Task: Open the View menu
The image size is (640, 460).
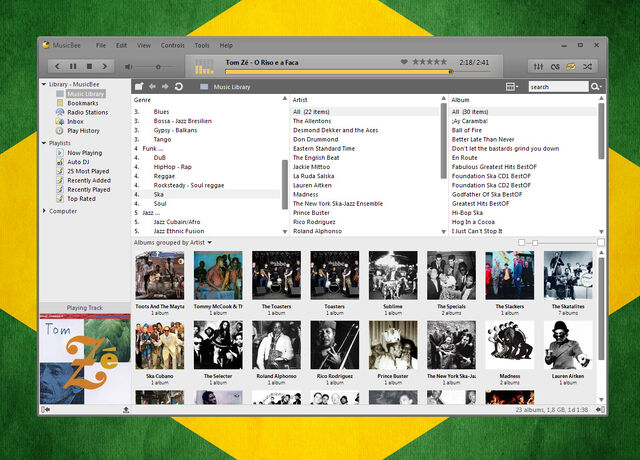Action: (x=144, y=45)
